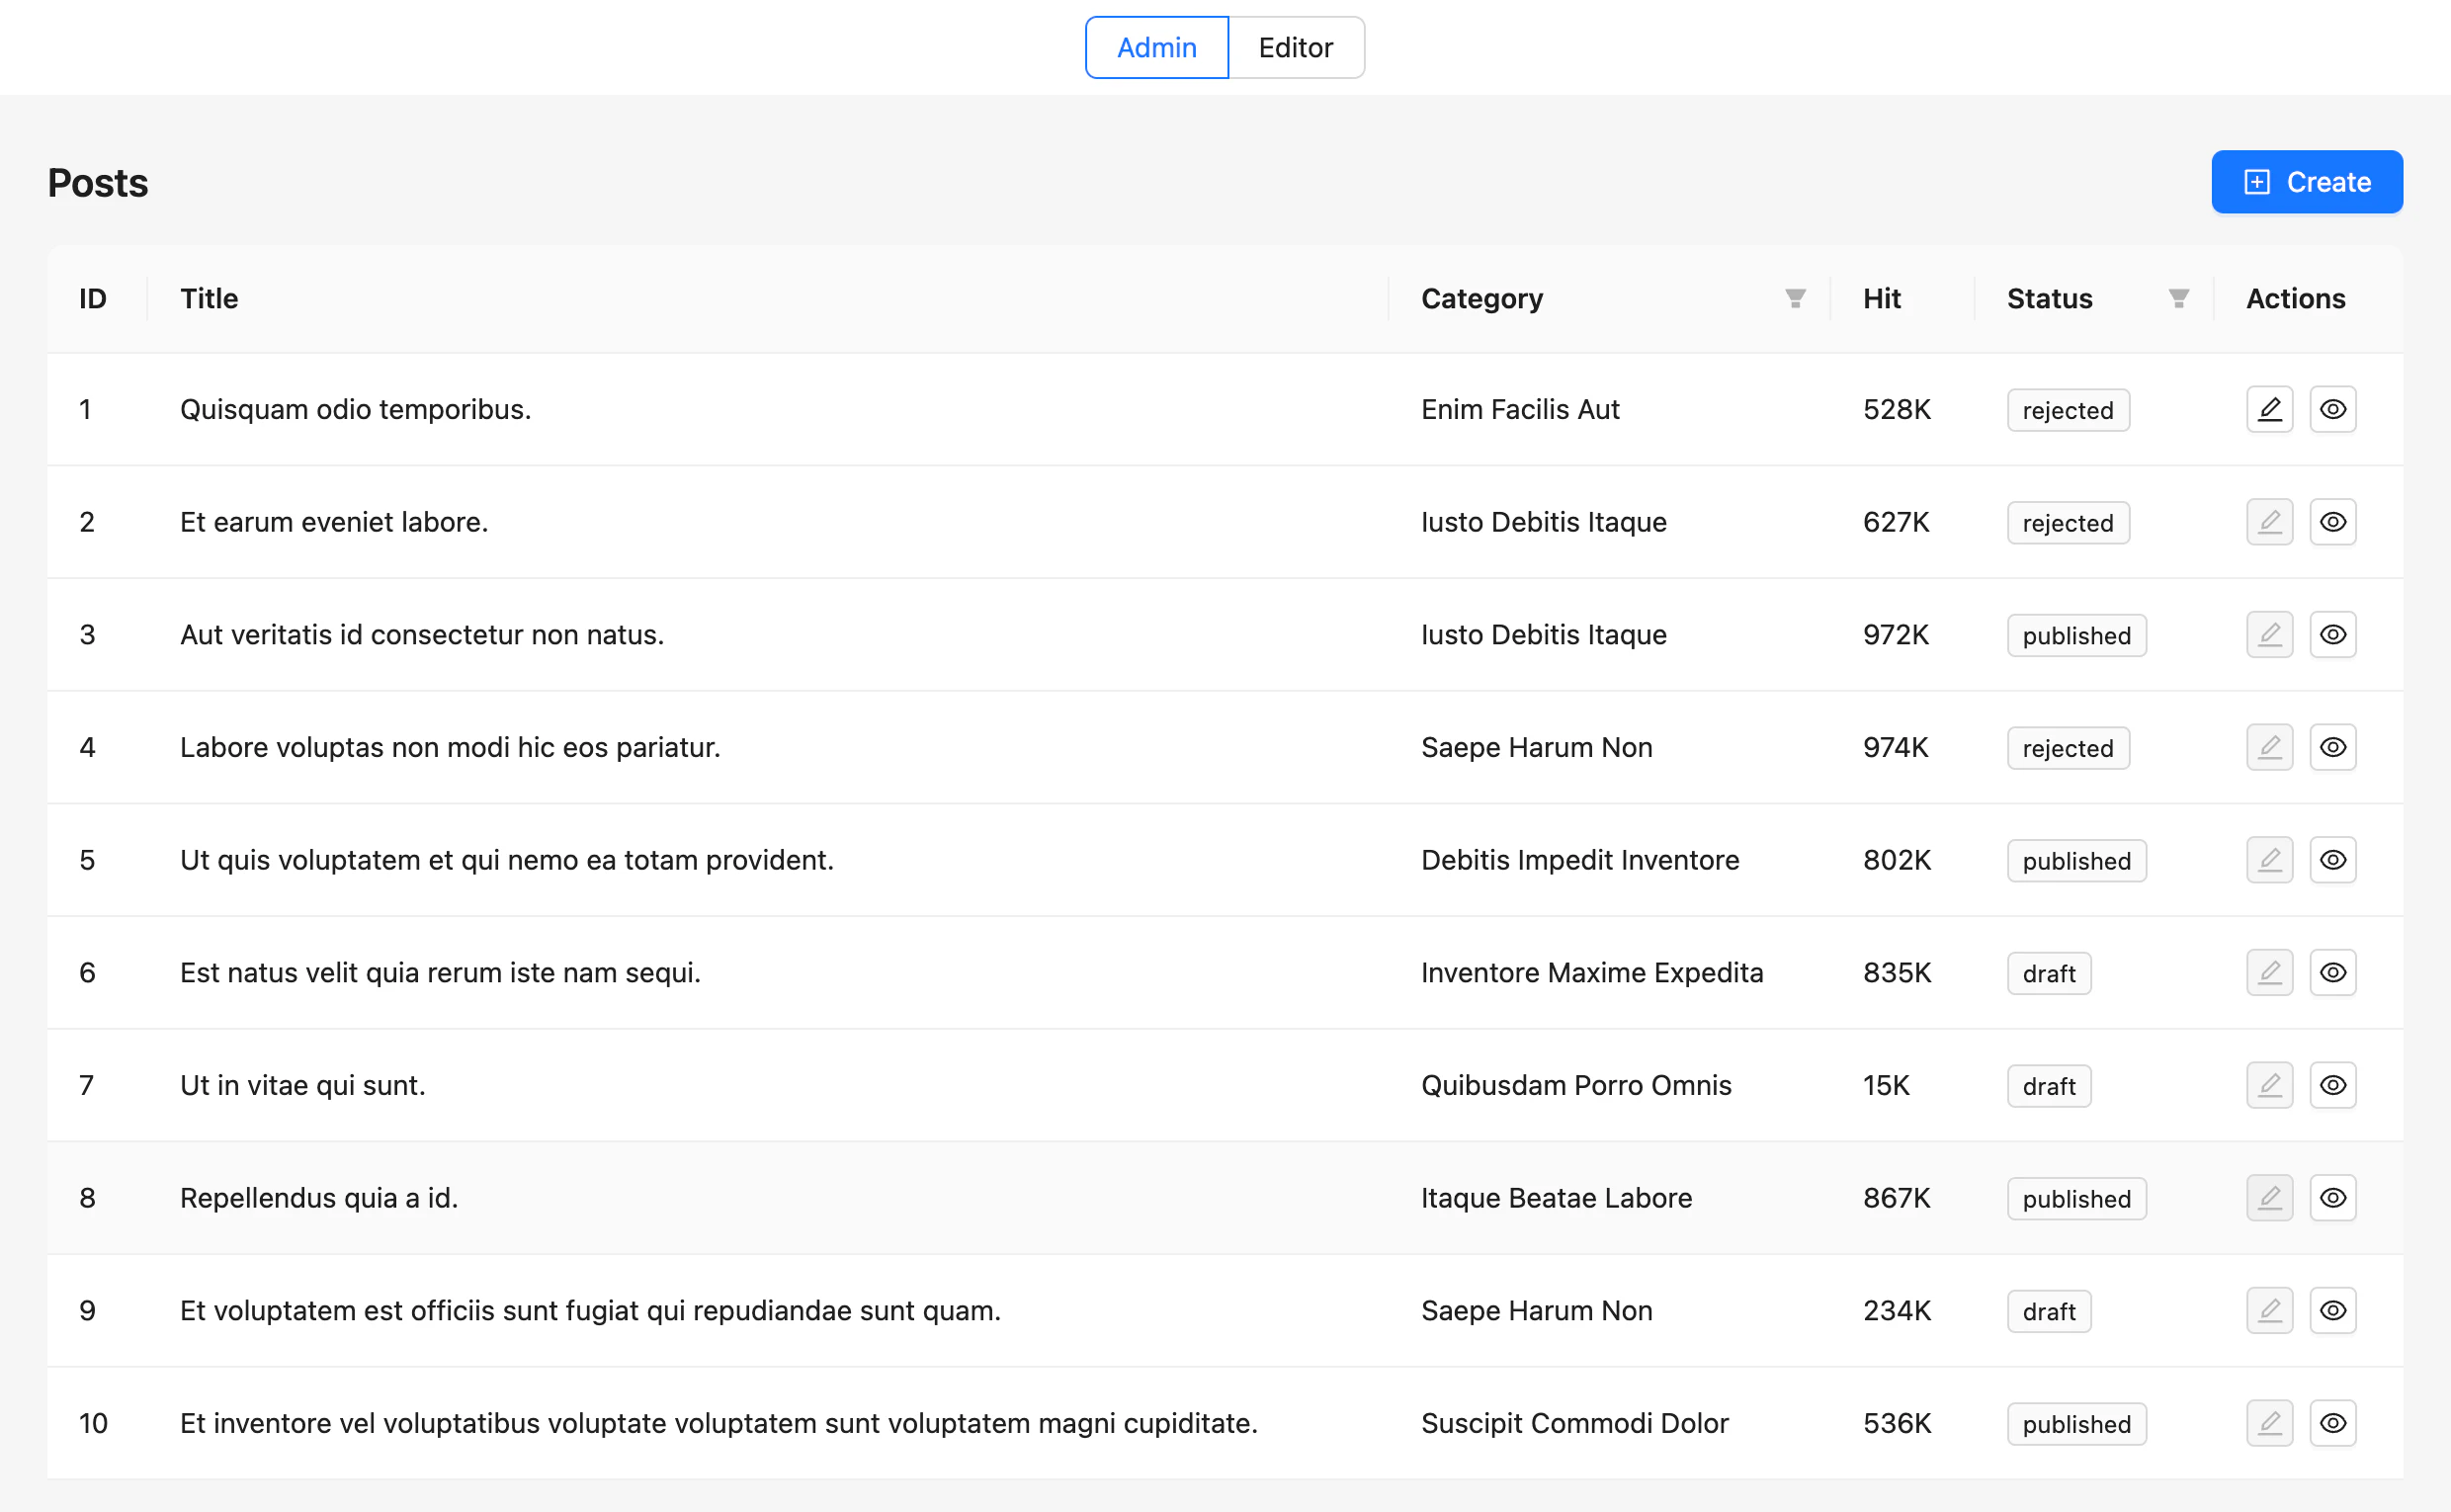The width and height of the screenshot is (2451, 1512).
Task: Click the Create post button
Action: pyautogui.click(x=2307, y=182)
